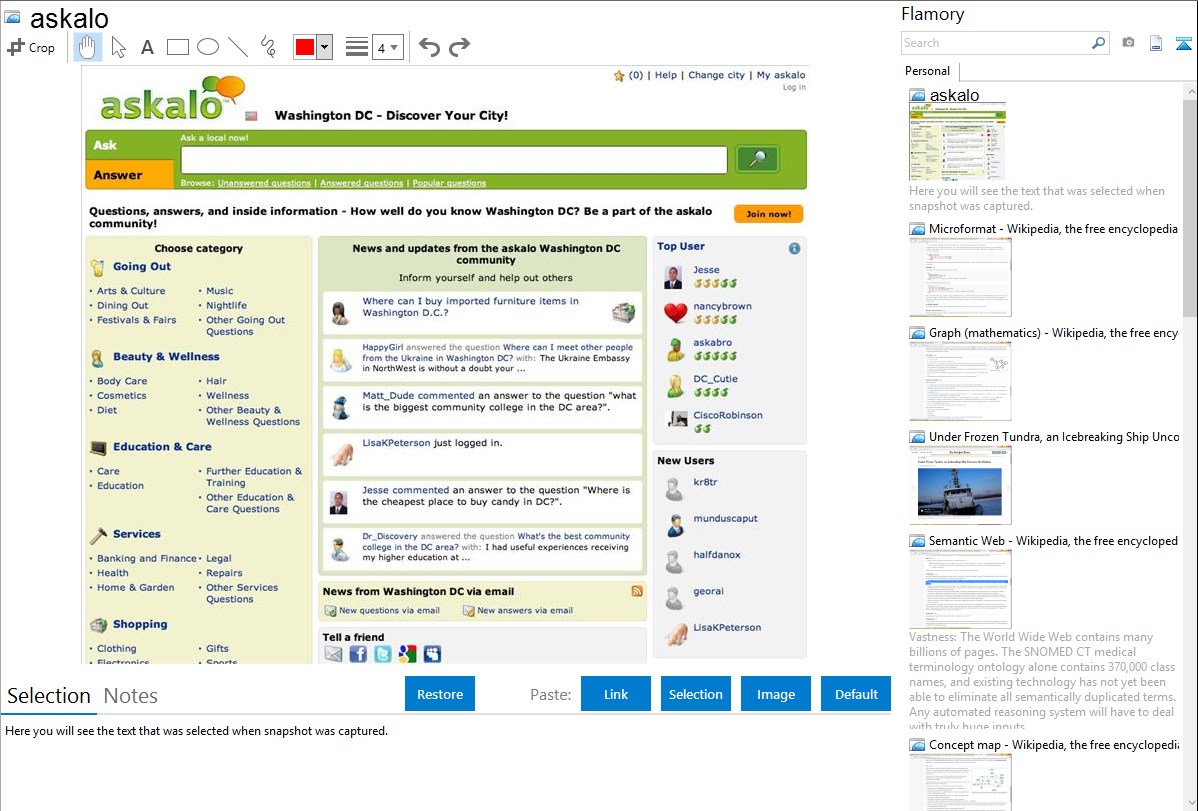Select the ellipse drawing tool

point(208,47)
